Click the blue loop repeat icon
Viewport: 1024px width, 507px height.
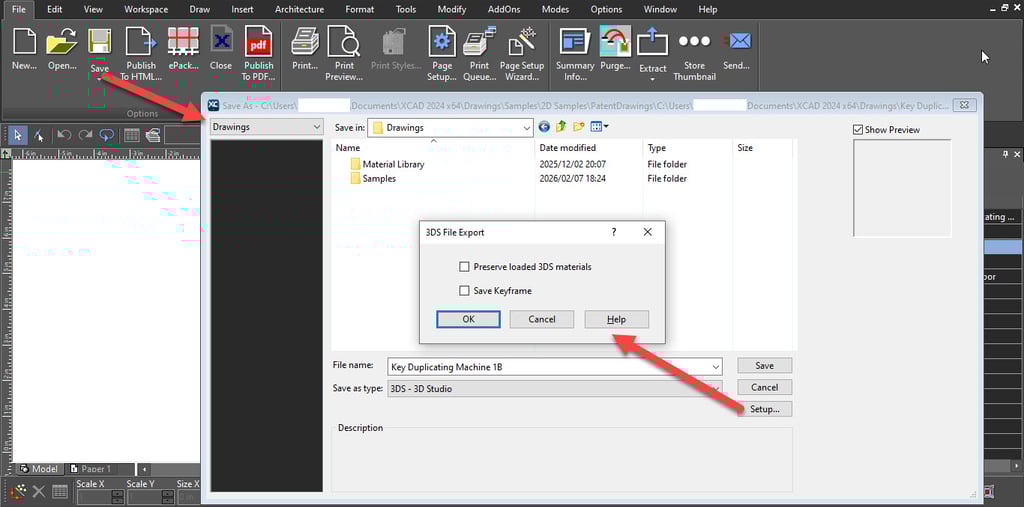[106, 135]
